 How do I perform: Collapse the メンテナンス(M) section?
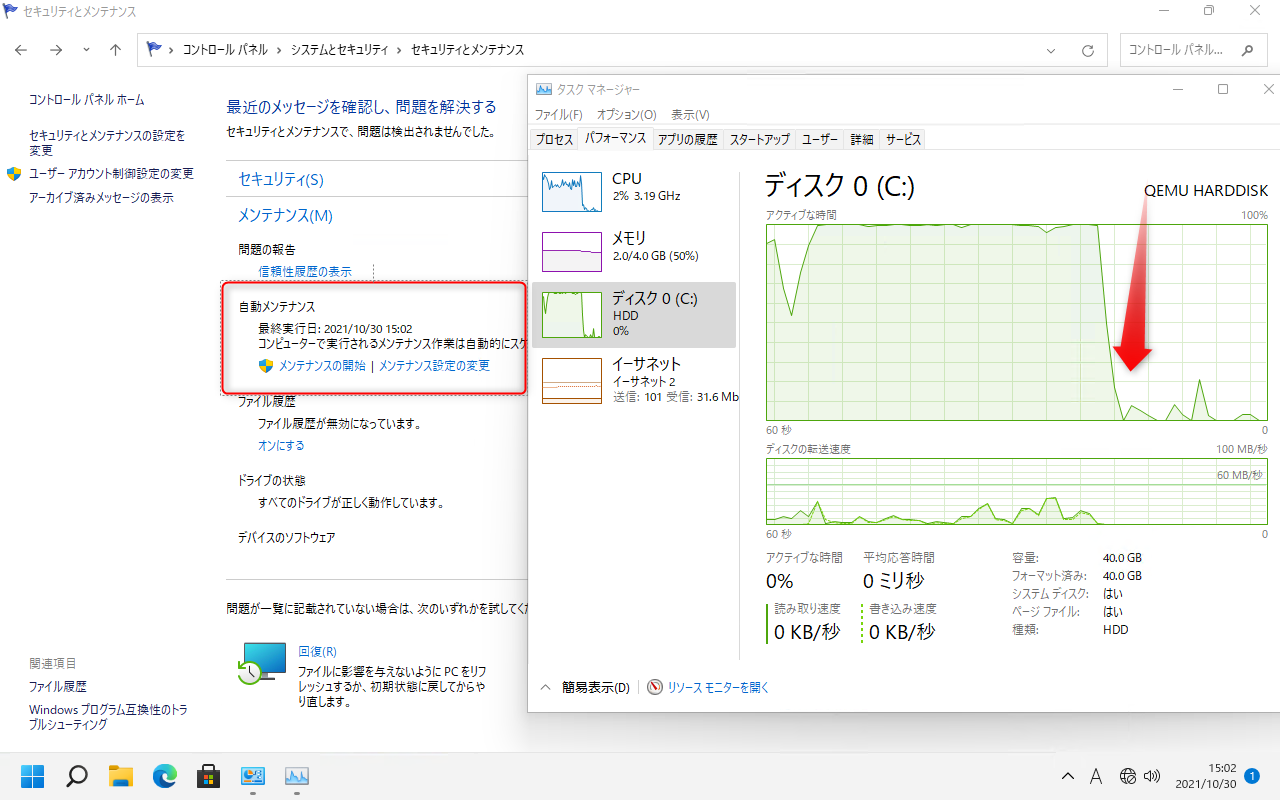(x=285, y=215)
